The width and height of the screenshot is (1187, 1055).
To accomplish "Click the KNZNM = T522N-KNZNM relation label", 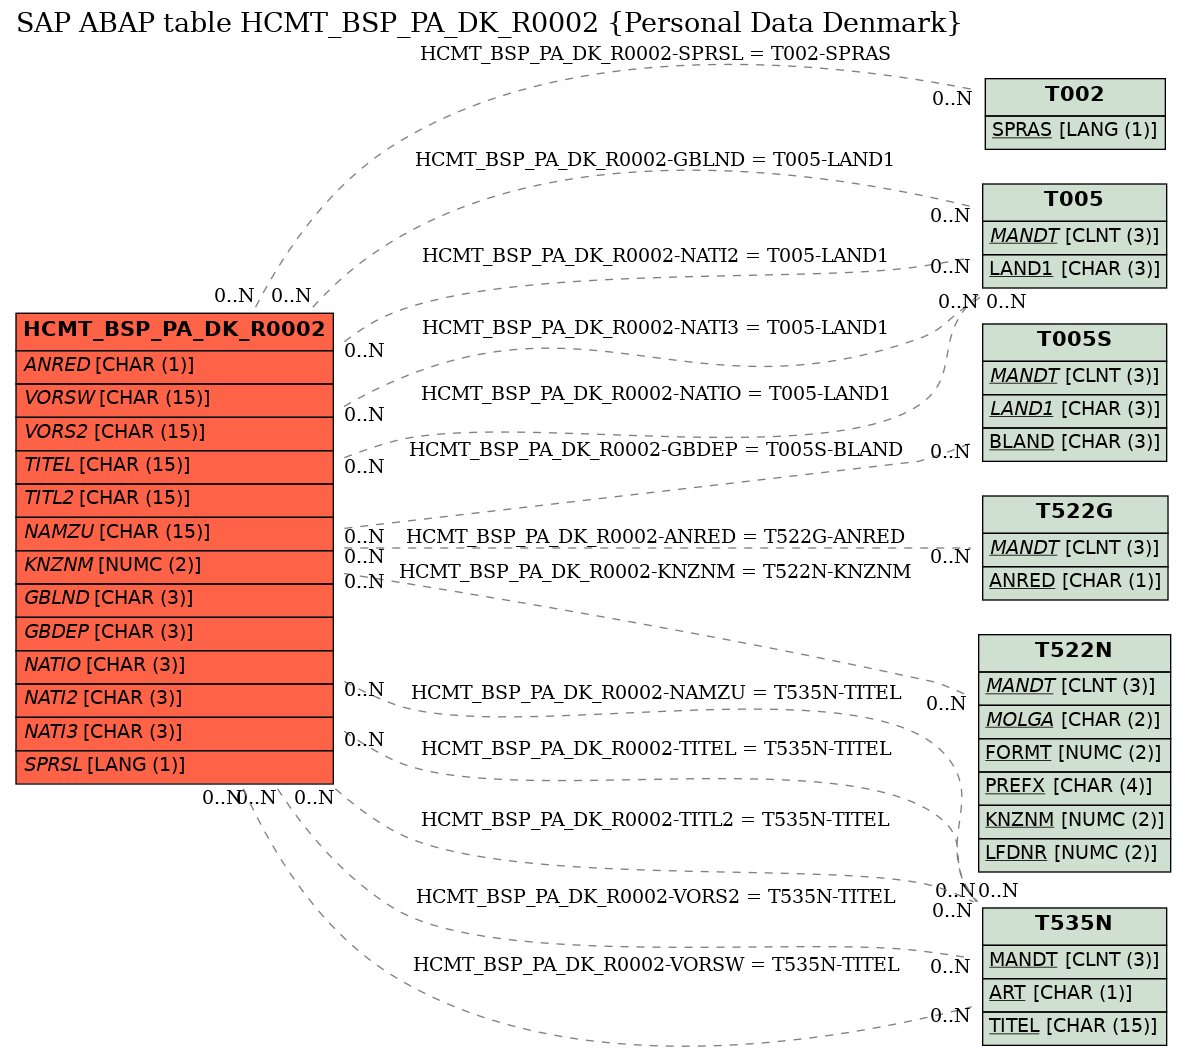I will tap(656, 571).
